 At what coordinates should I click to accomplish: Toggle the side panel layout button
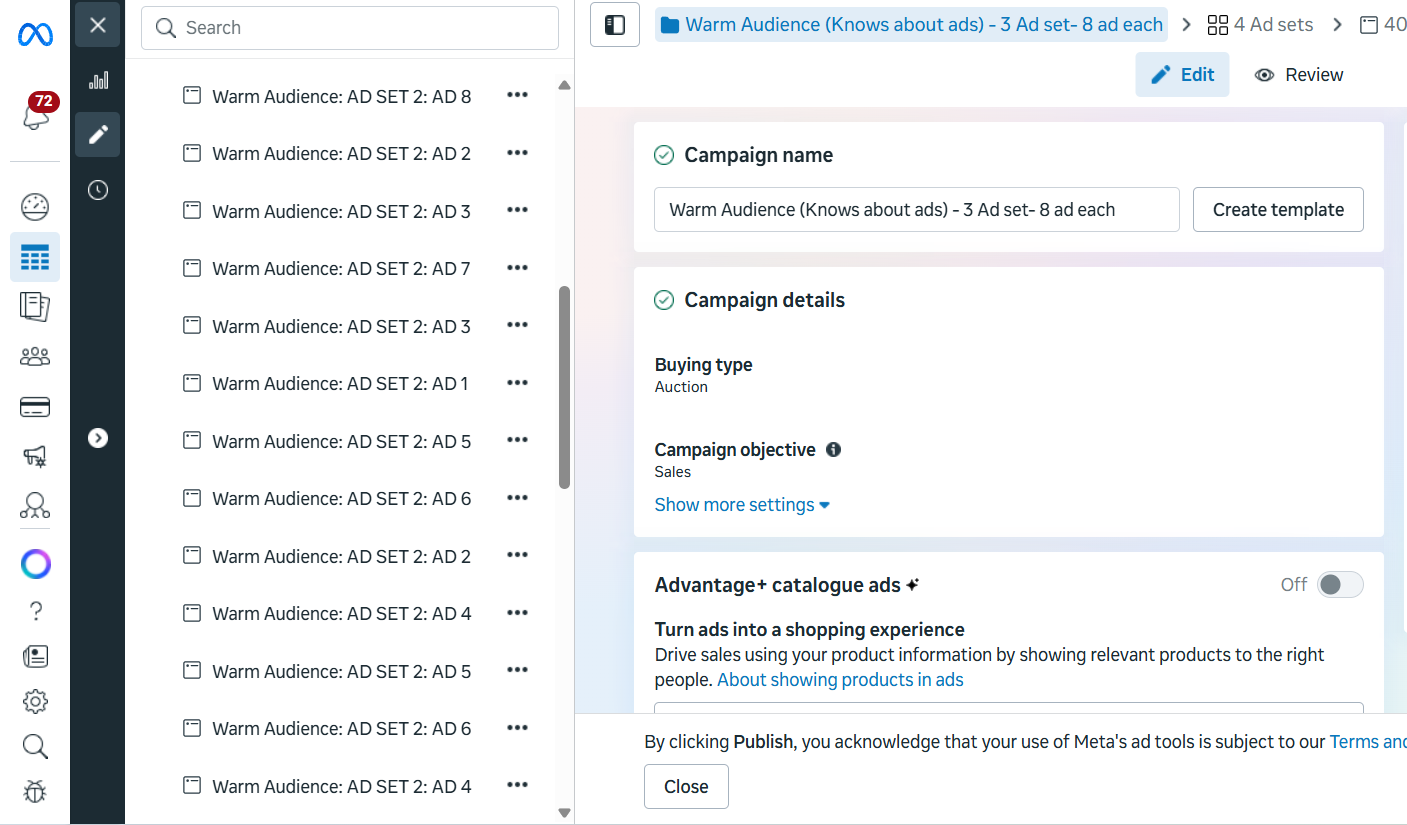click(x=615, y=25)
